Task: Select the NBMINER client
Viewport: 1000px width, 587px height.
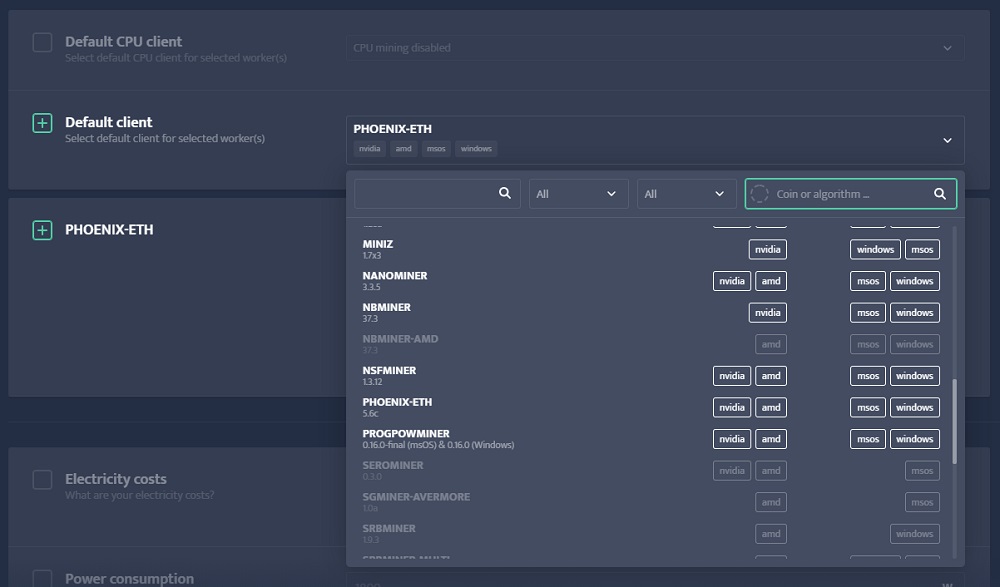Action: coord(651,313)
